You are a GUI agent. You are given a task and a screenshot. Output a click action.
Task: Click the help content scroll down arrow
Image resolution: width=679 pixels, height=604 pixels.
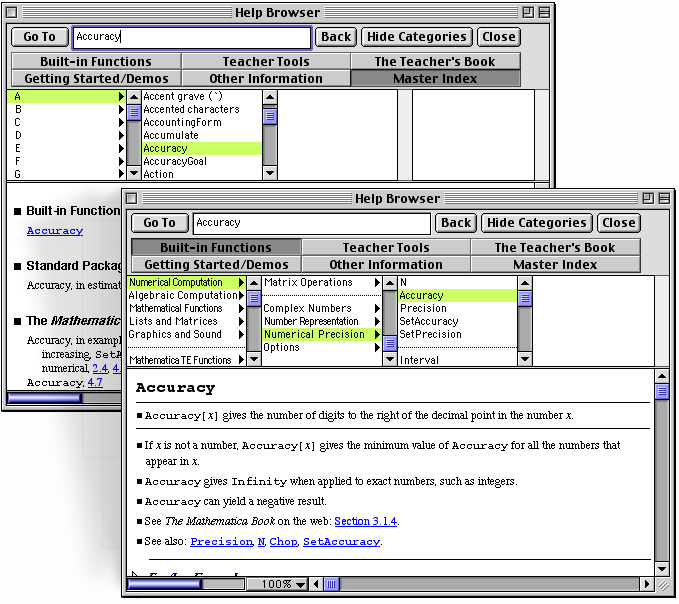point(662,569)
